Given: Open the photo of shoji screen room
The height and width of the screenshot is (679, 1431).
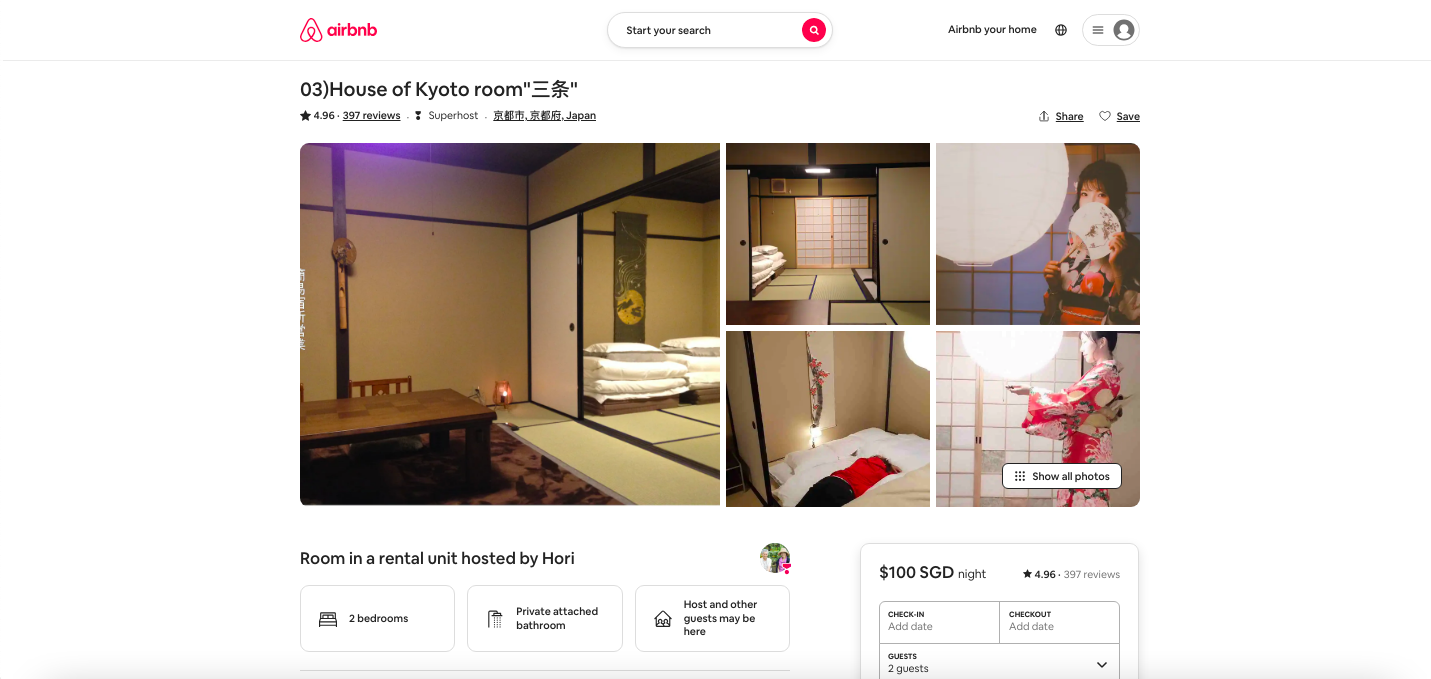Looking at the screenshot, I should tap(828, 234).
